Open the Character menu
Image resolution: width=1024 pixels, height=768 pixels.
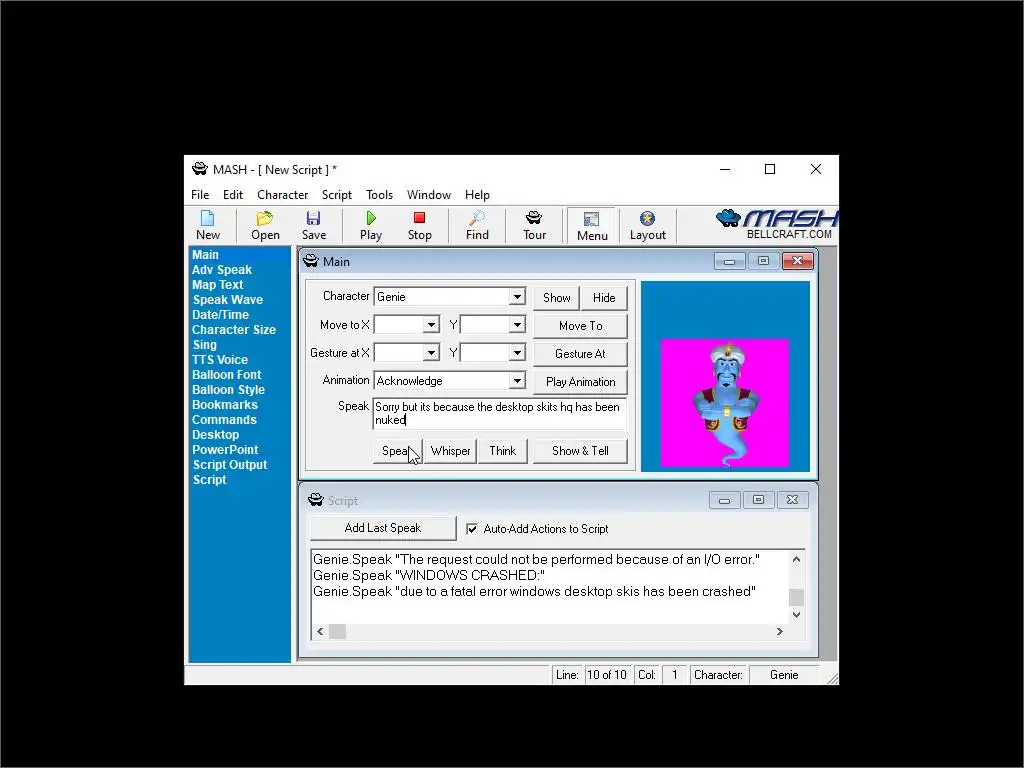point(282,195)
